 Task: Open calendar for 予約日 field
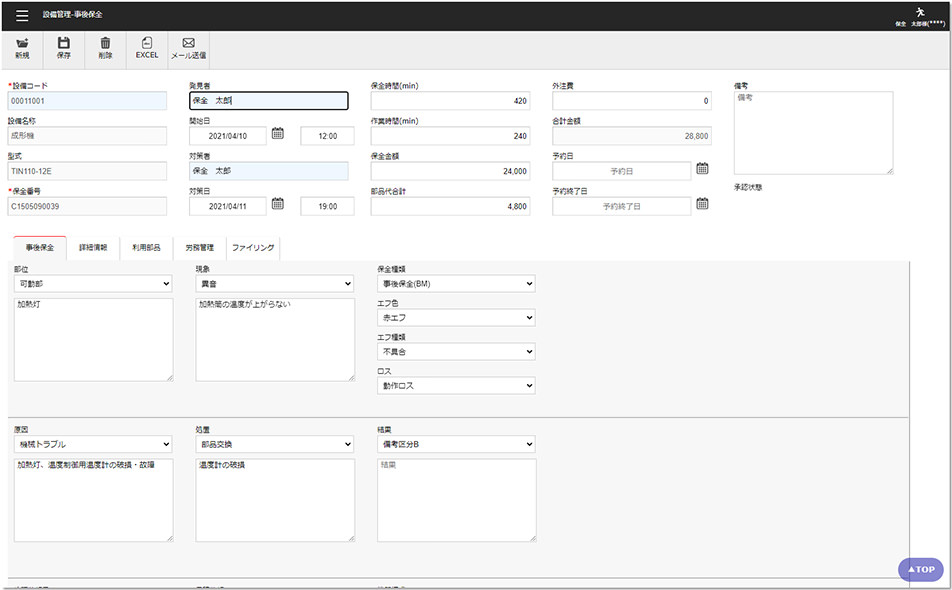(702, 169)
